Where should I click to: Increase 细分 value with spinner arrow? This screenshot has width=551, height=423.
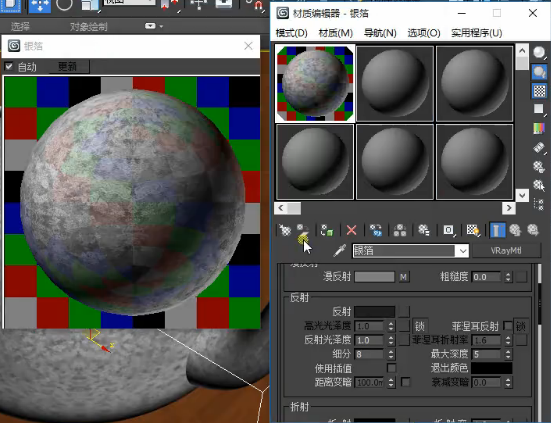391,352
